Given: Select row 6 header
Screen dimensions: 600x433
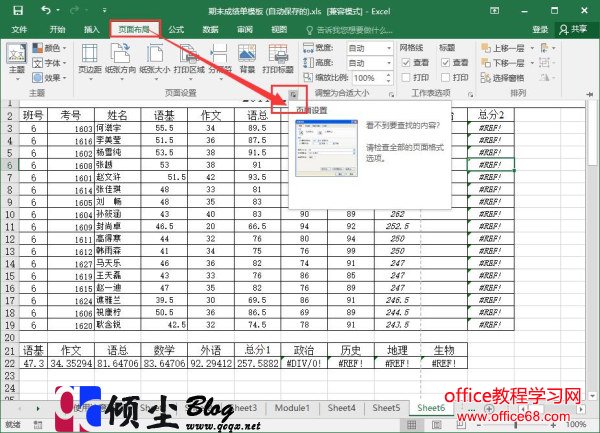Looking at the screenshot, I should 10,165.
